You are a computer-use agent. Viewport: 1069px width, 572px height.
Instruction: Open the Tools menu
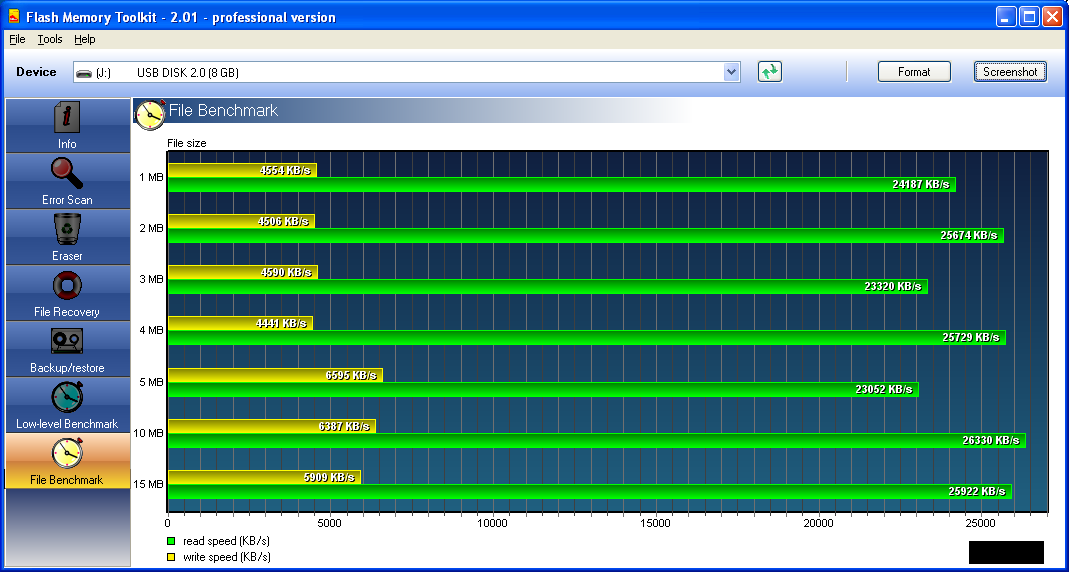pyautogui.click(x=50, y=40)
